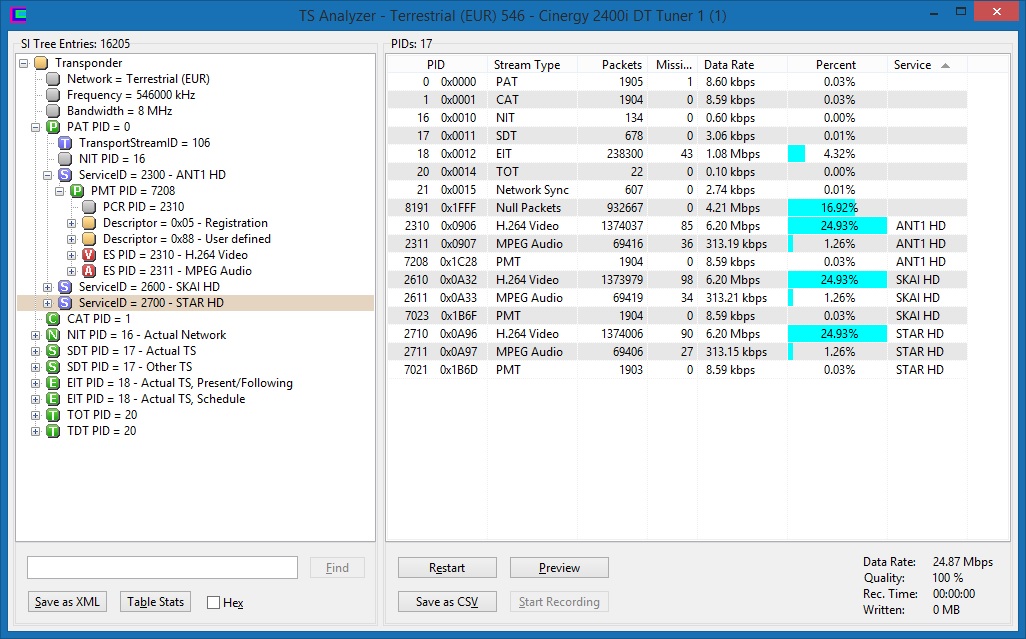Click the S icon for SDT PID 17 Actual TS

click(x=53, y=351)
